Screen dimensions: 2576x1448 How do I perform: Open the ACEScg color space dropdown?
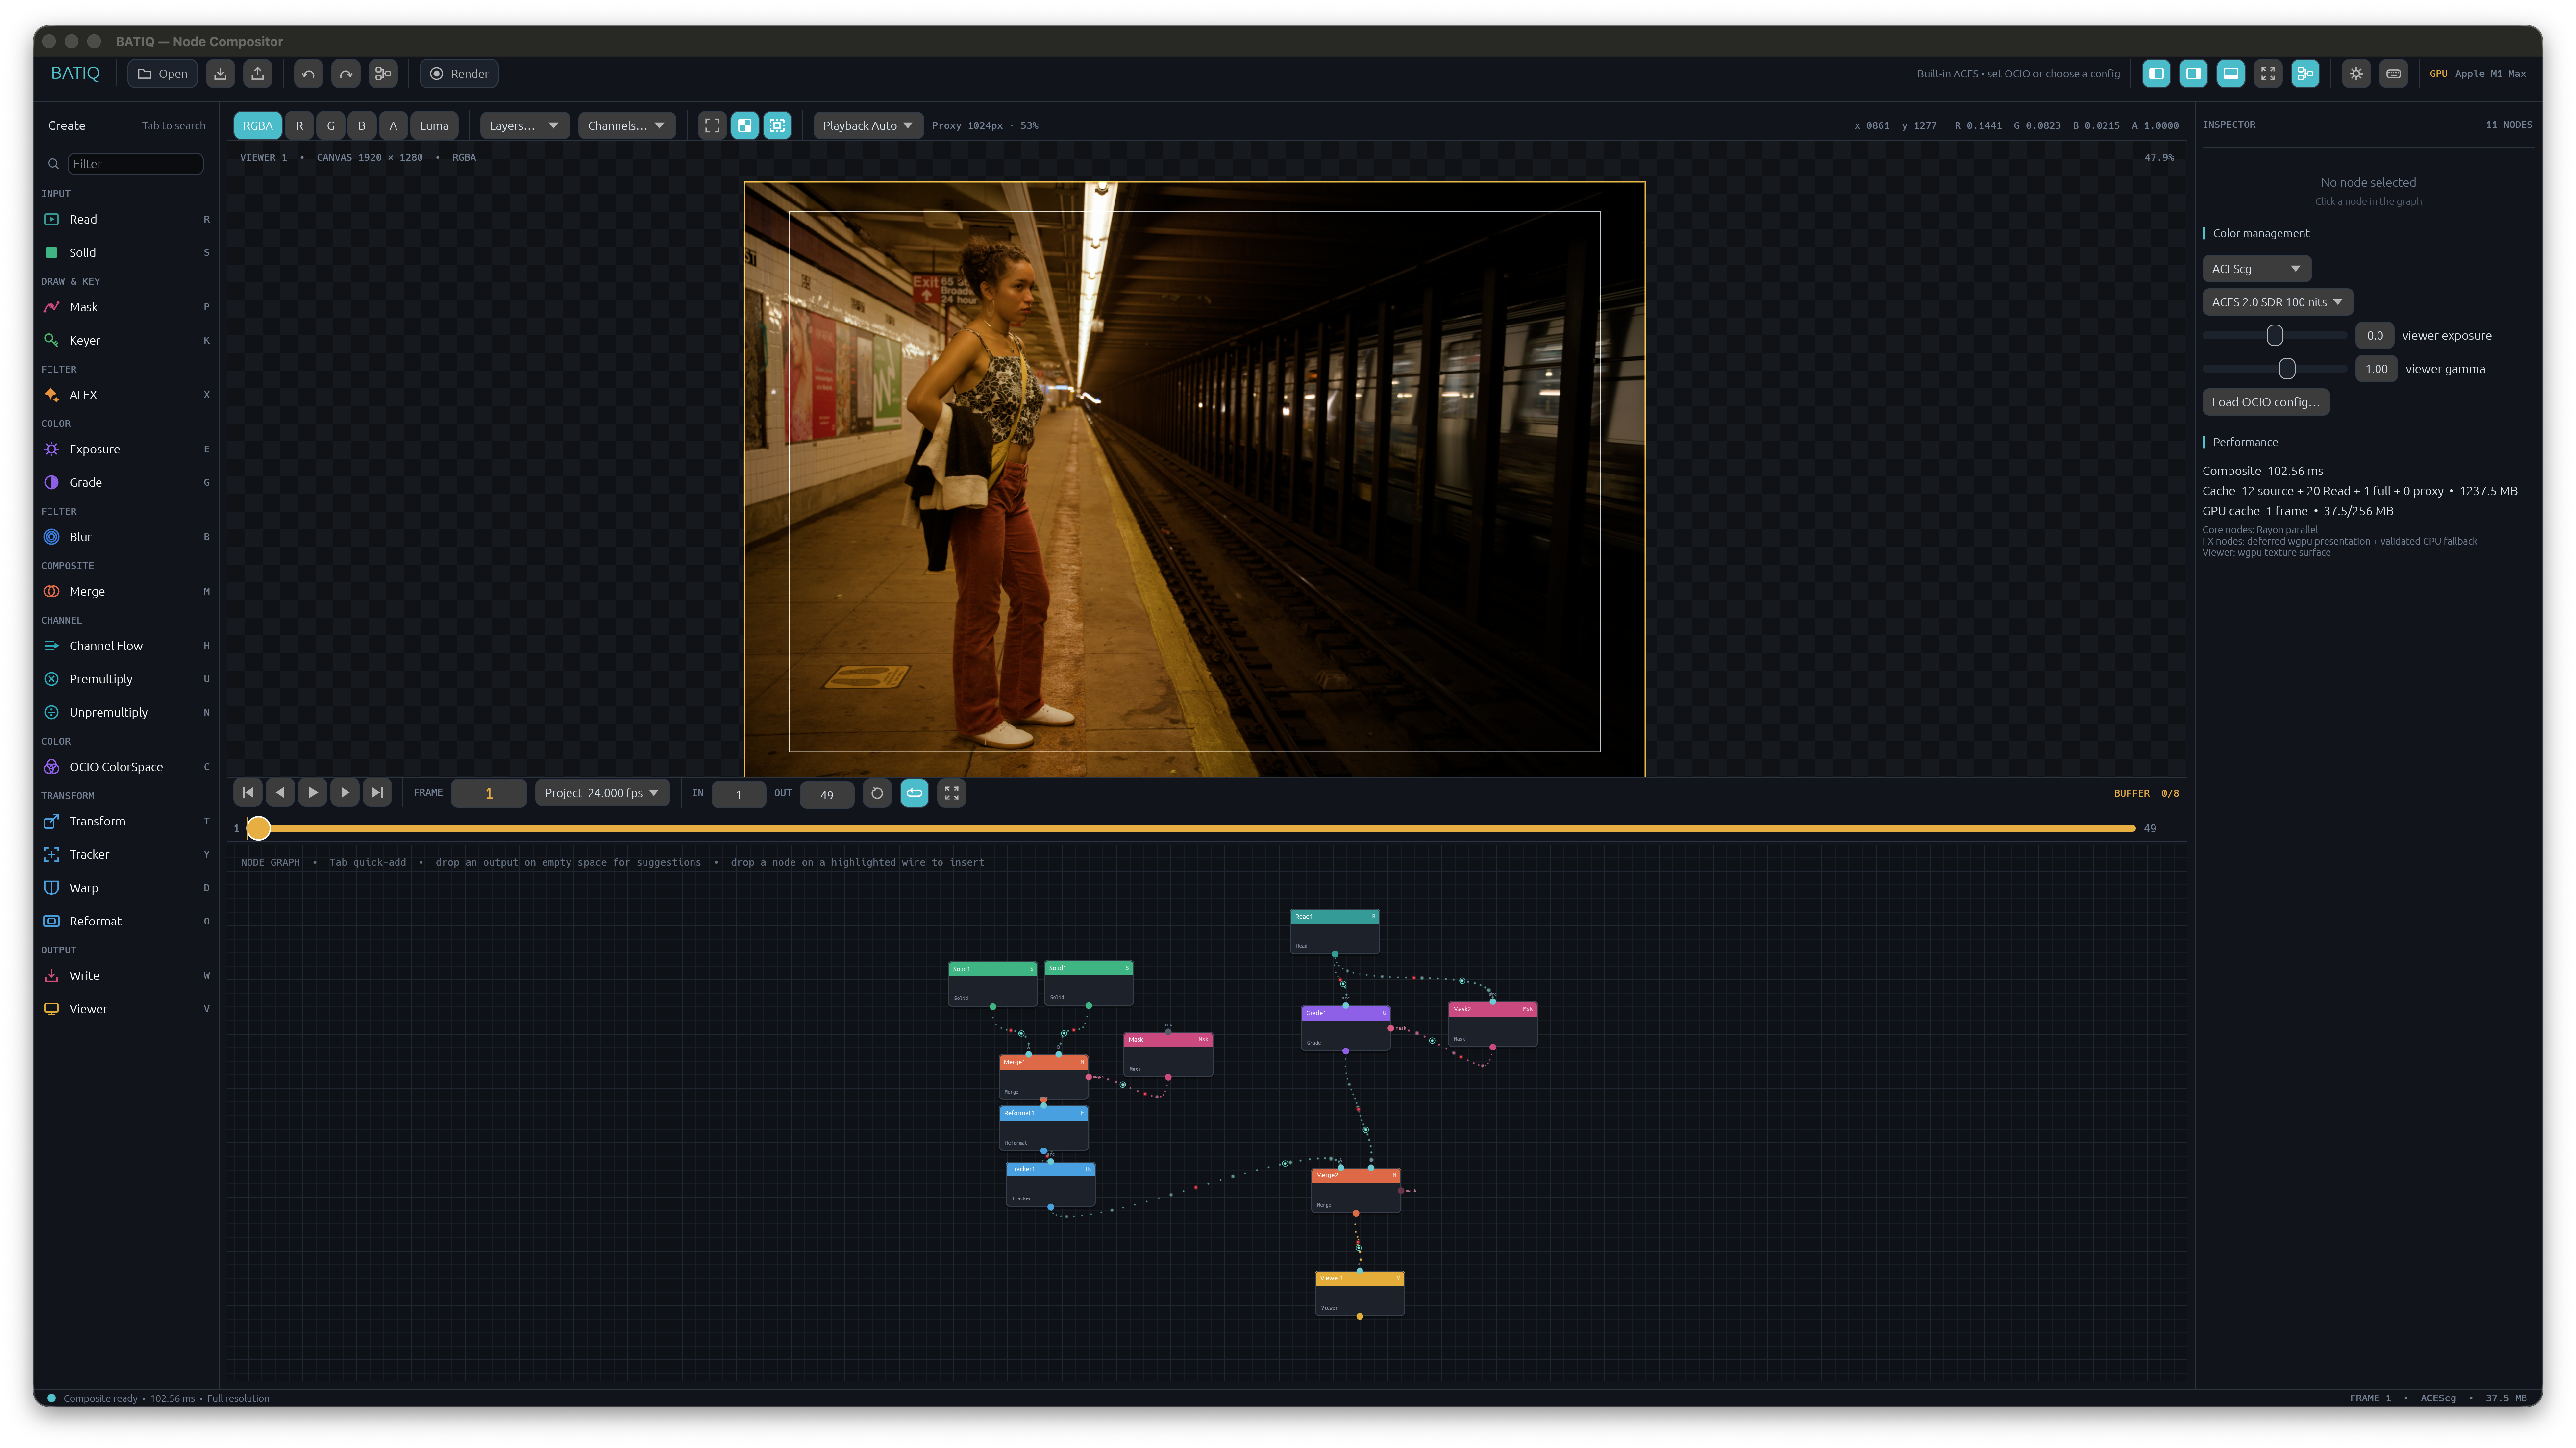2256,268
